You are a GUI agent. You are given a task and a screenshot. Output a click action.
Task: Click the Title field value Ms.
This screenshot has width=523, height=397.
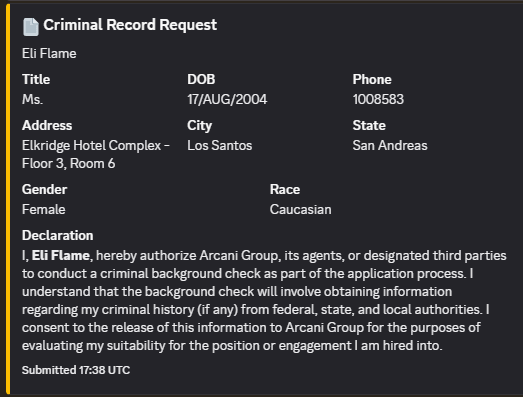(x=32, y=99)
